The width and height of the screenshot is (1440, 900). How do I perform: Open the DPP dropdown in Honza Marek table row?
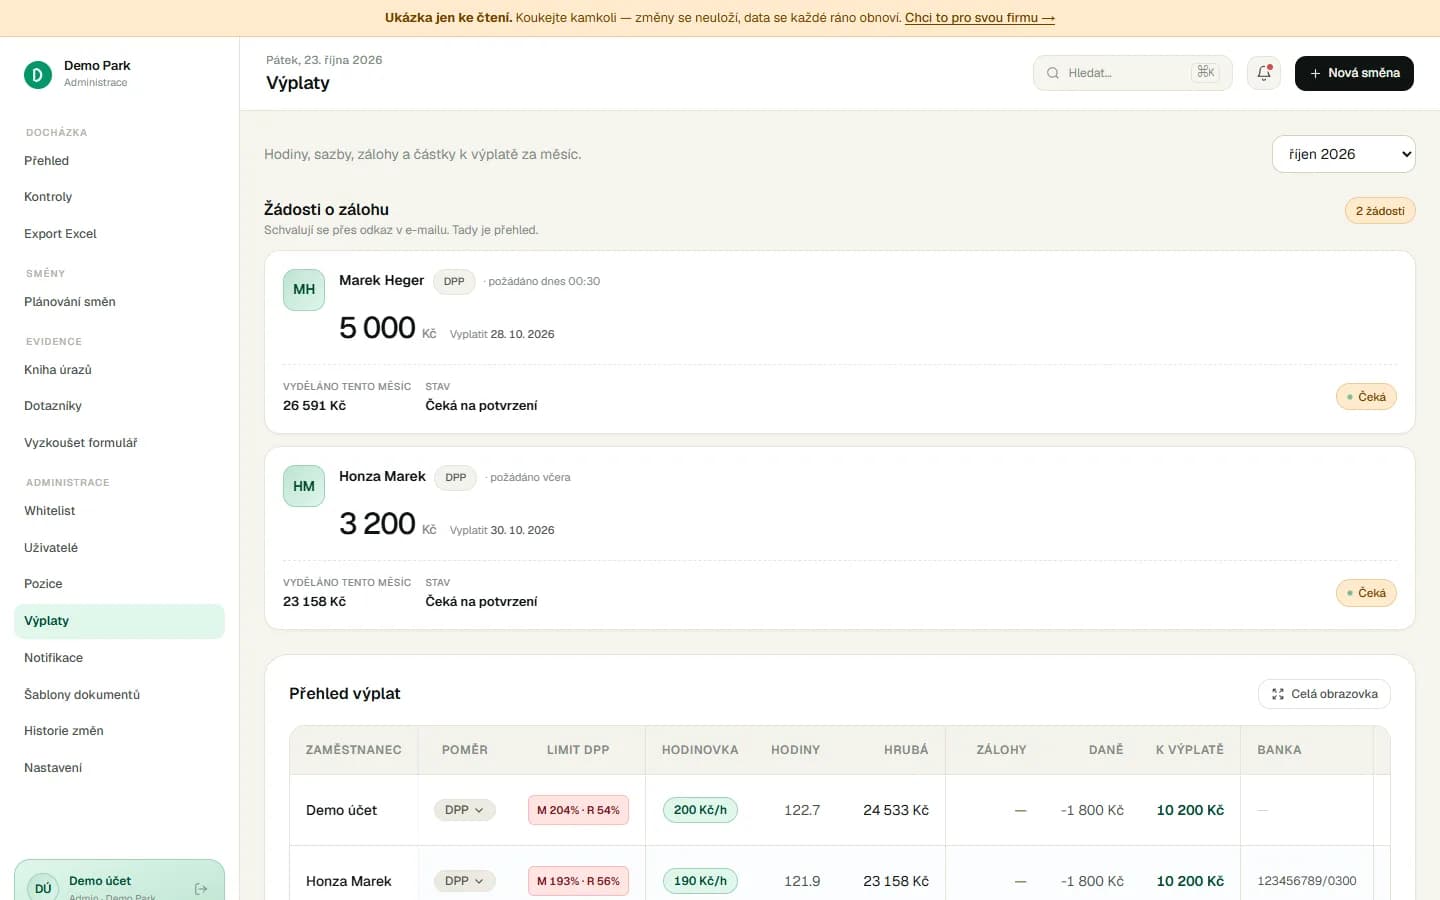click(464, 881)
